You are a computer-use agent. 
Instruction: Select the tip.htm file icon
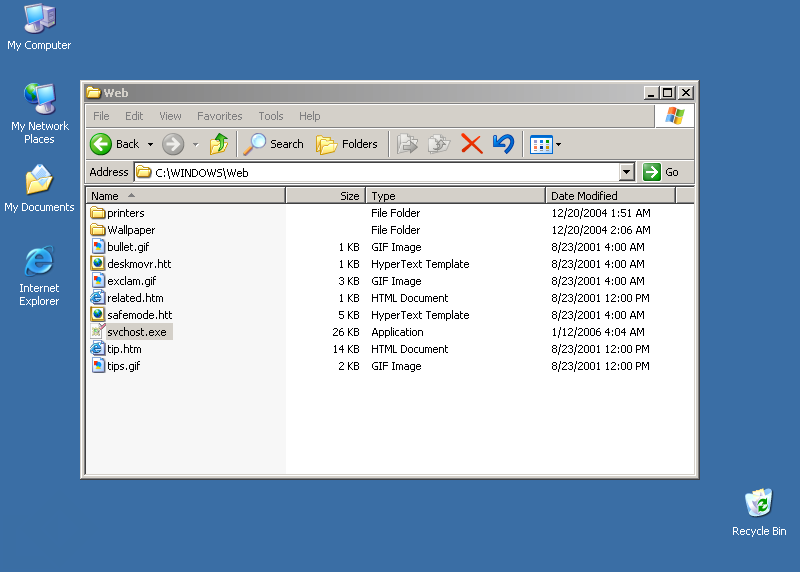(x=97, y=349)
